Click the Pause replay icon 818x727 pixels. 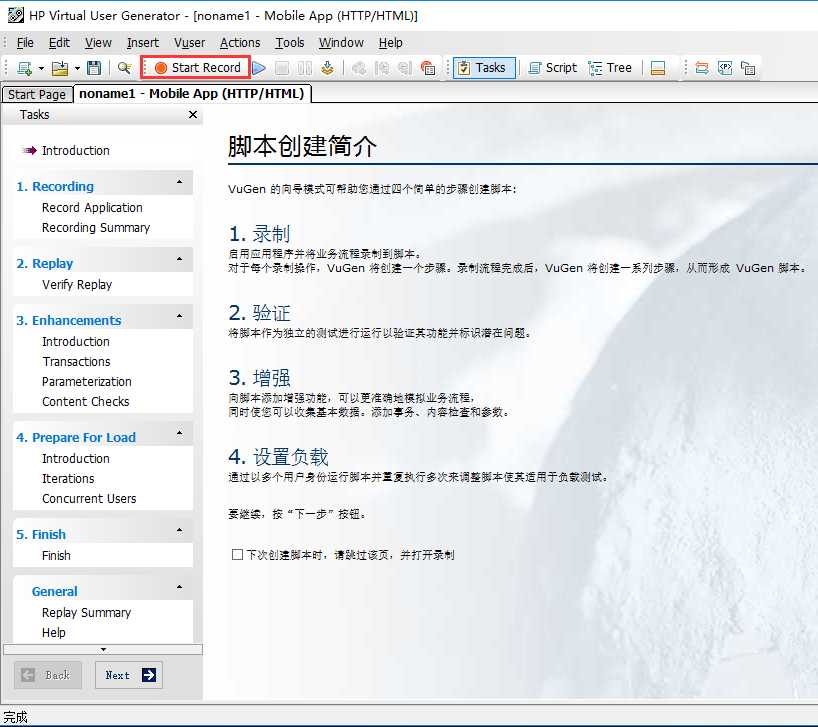(x=305, y=68)
